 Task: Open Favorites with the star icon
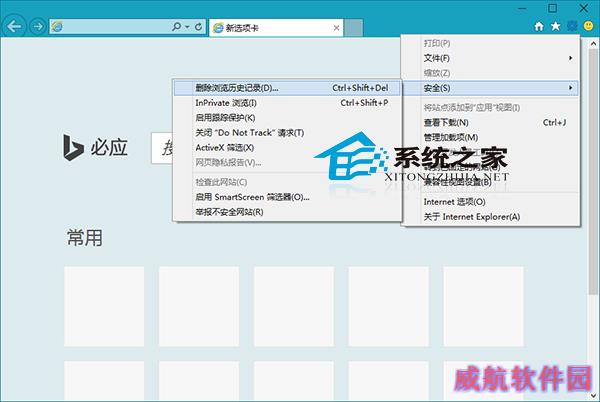coord(555,26)
